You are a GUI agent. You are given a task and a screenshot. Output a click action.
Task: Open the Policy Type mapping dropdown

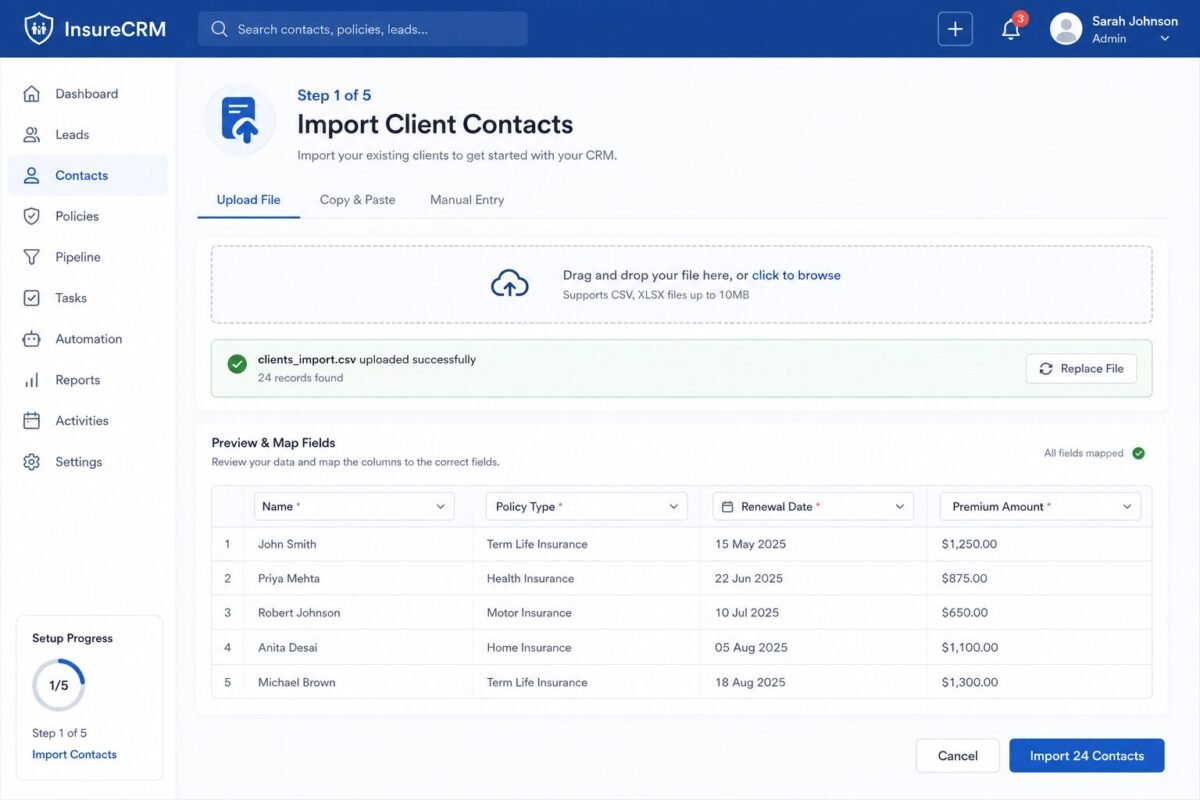586,506
